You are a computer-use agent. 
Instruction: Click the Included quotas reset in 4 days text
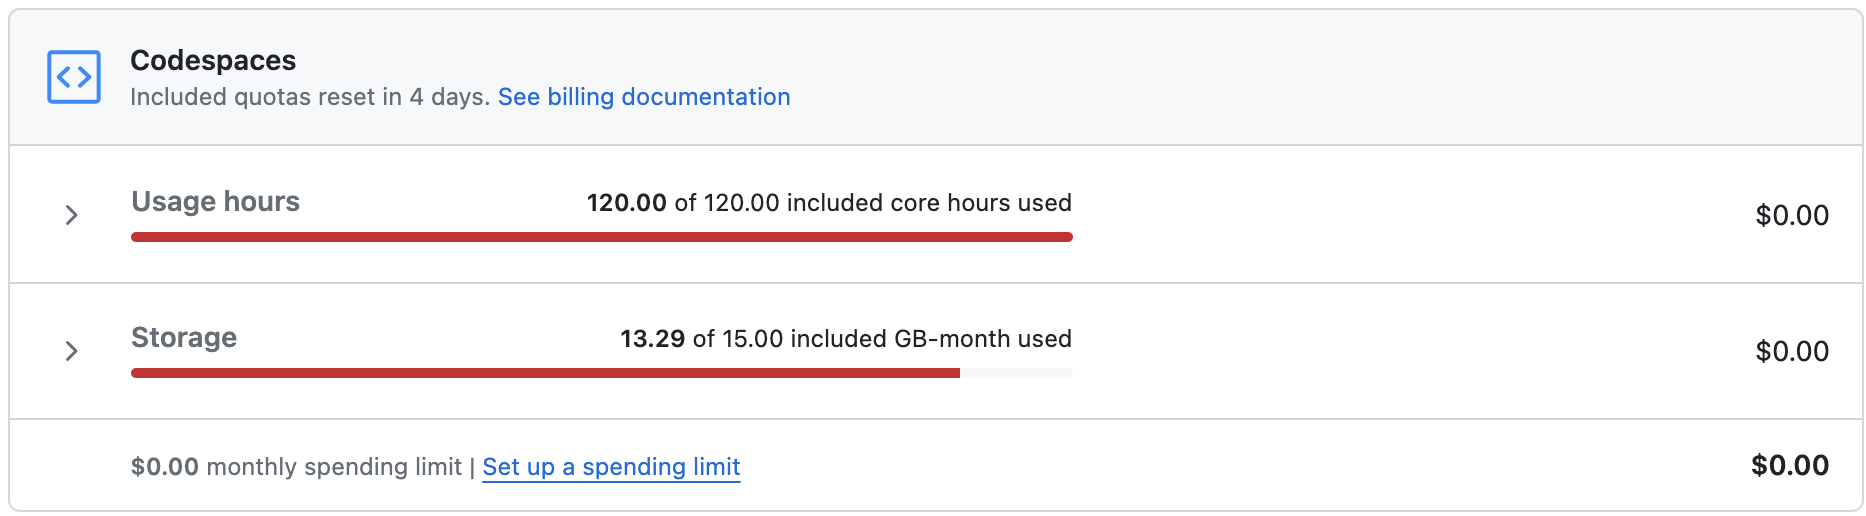pos(310,97)
